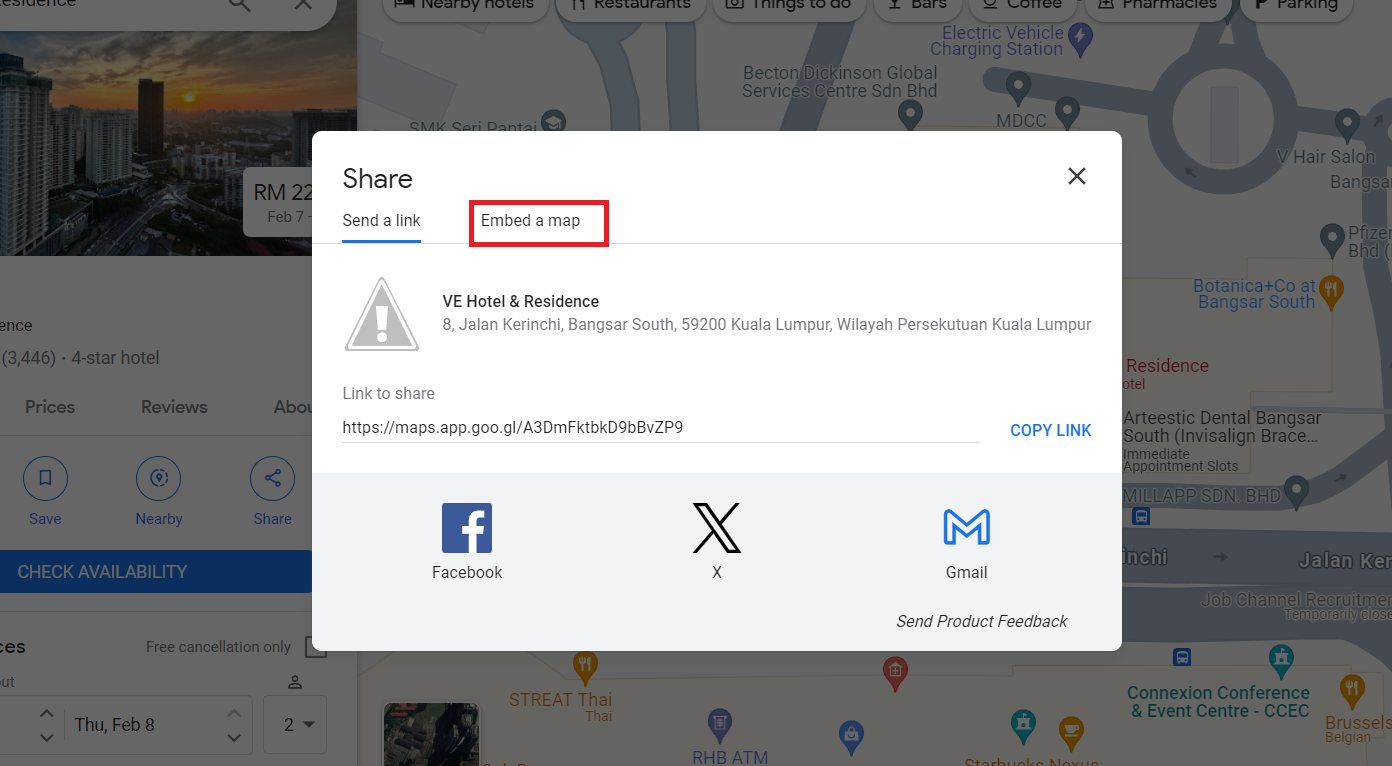Select the Things to do chip

(790, 5)
